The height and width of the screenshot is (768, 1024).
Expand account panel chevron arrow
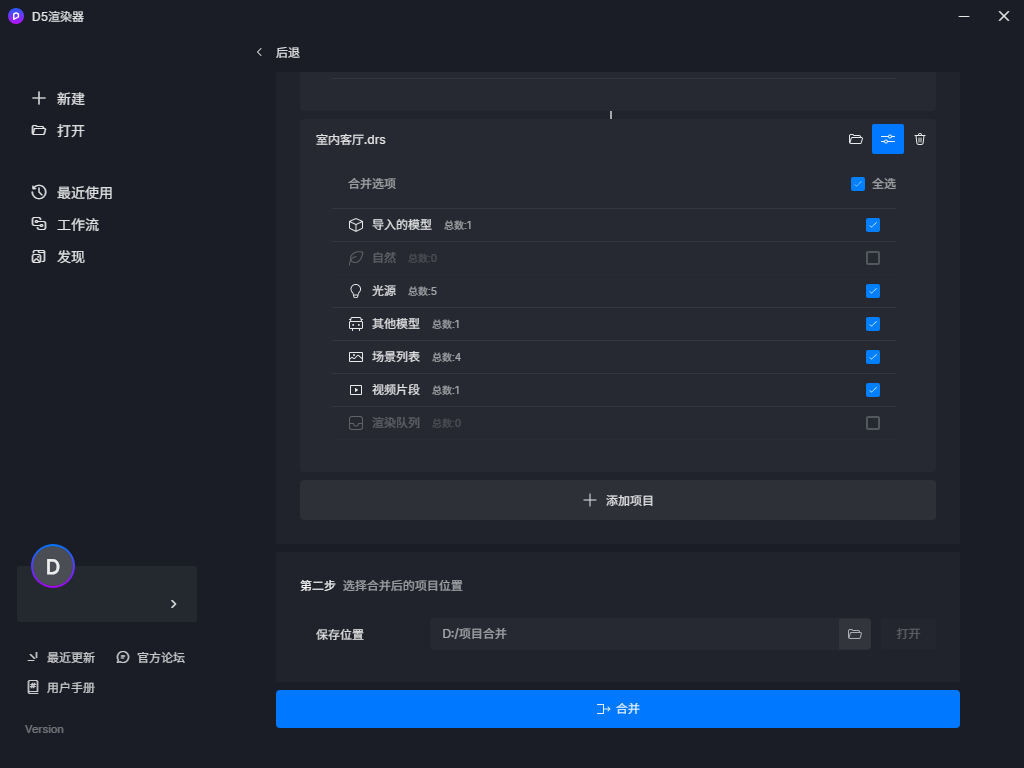pos(173,604)
